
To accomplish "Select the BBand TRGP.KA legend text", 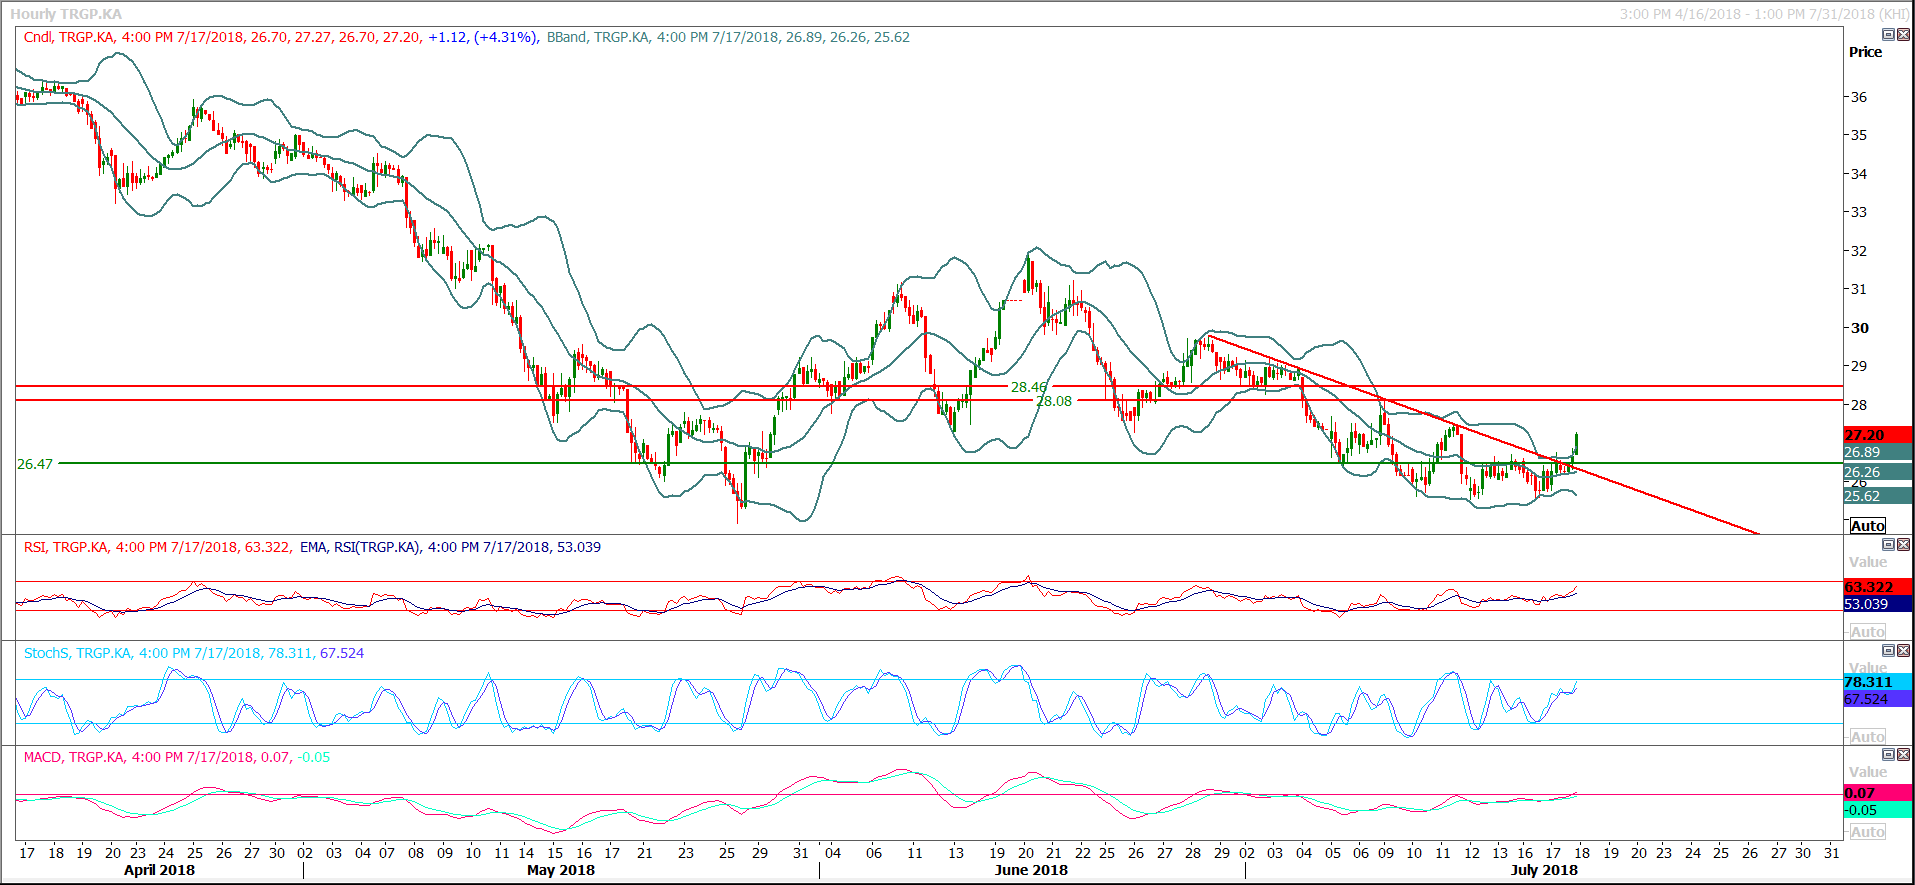I will [x=727, y=37].
